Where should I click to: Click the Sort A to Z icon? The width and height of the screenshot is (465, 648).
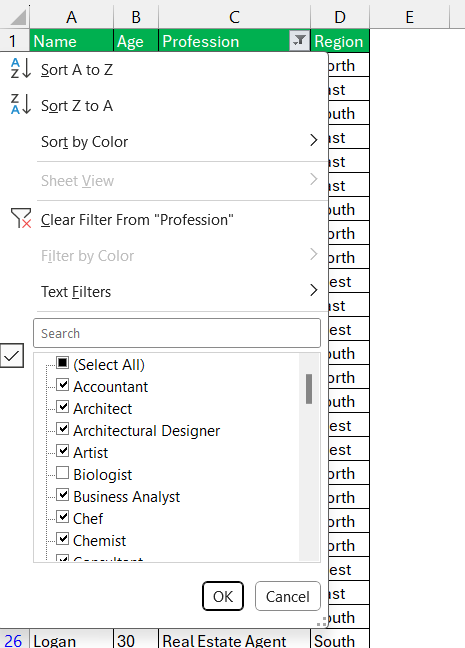[21, 69]
